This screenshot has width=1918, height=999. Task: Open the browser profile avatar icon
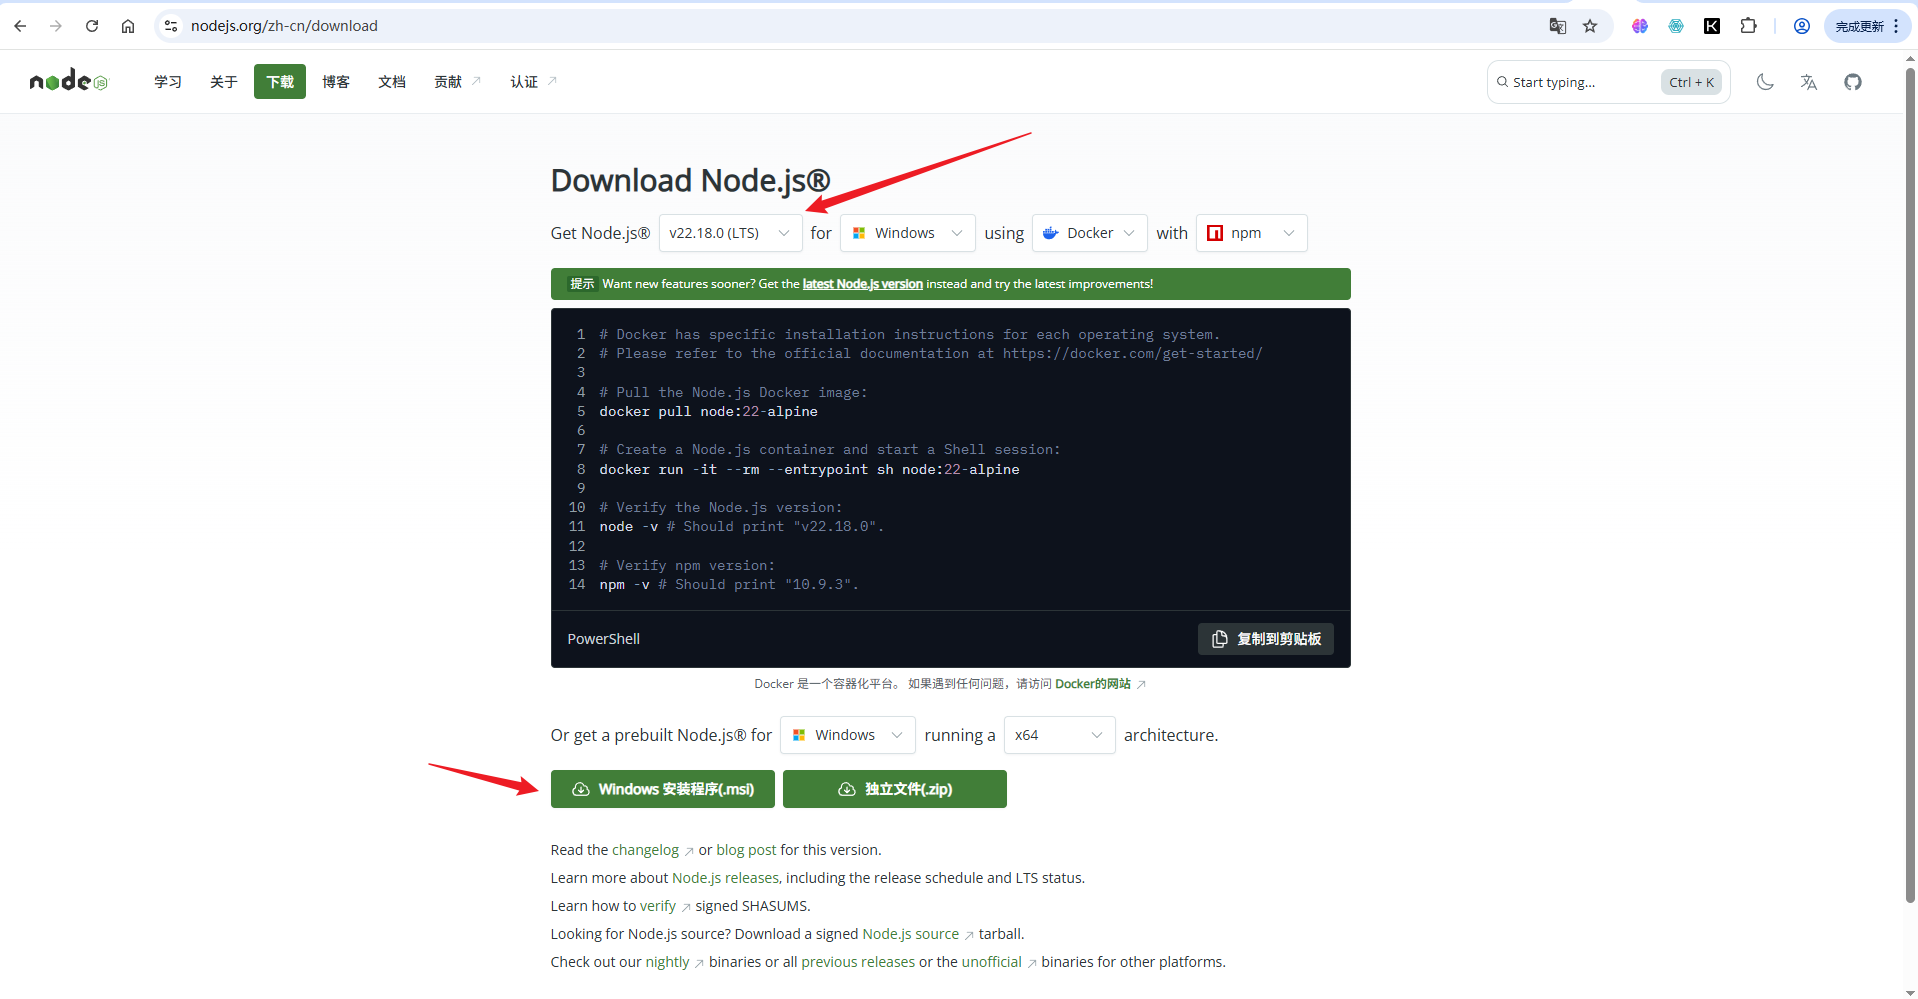point(1802,26)
